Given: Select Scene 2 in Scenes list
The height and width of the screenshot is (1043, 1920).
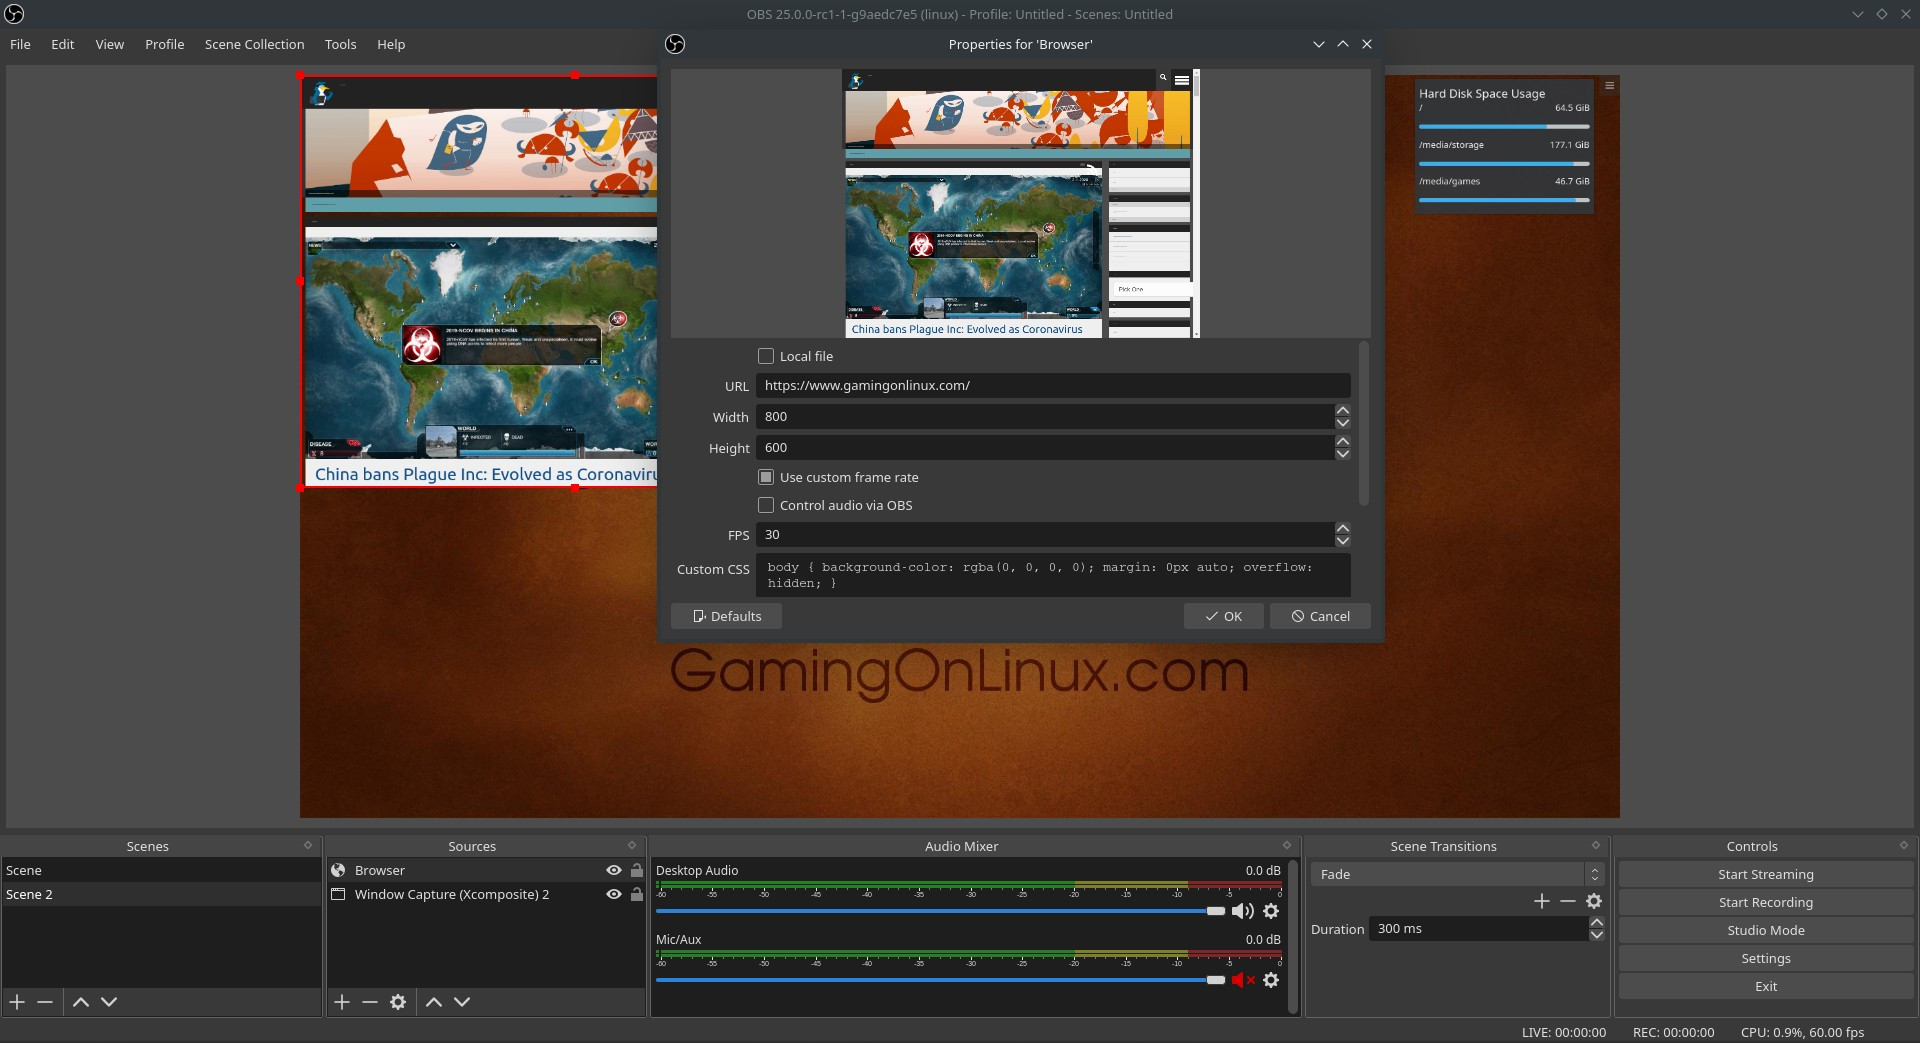Looking at the screenshot, I should (161, 894).
